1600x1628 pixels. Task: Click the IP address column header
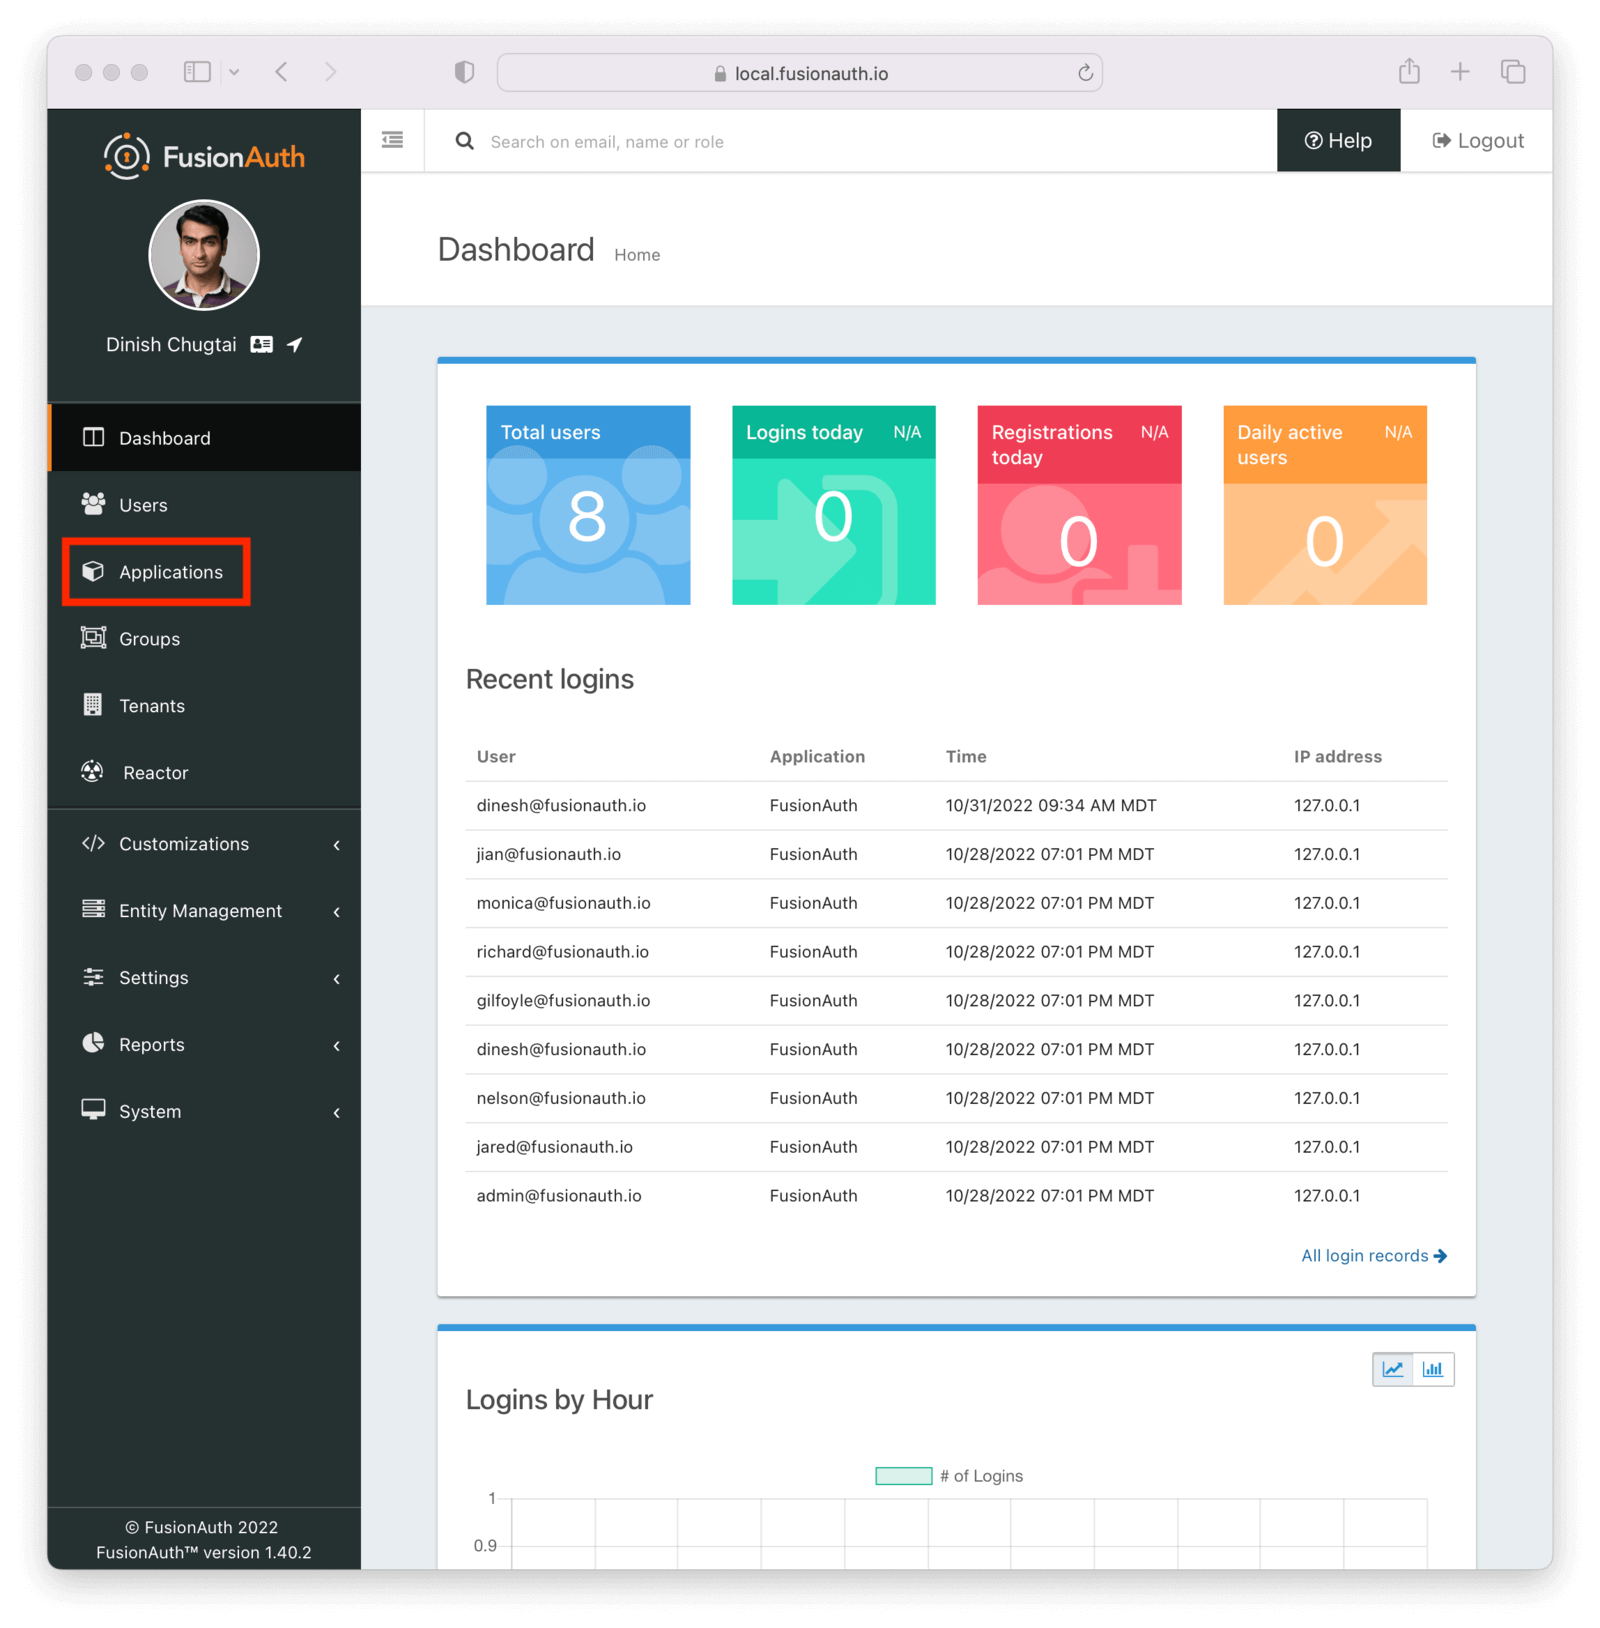pos(1338,756)
